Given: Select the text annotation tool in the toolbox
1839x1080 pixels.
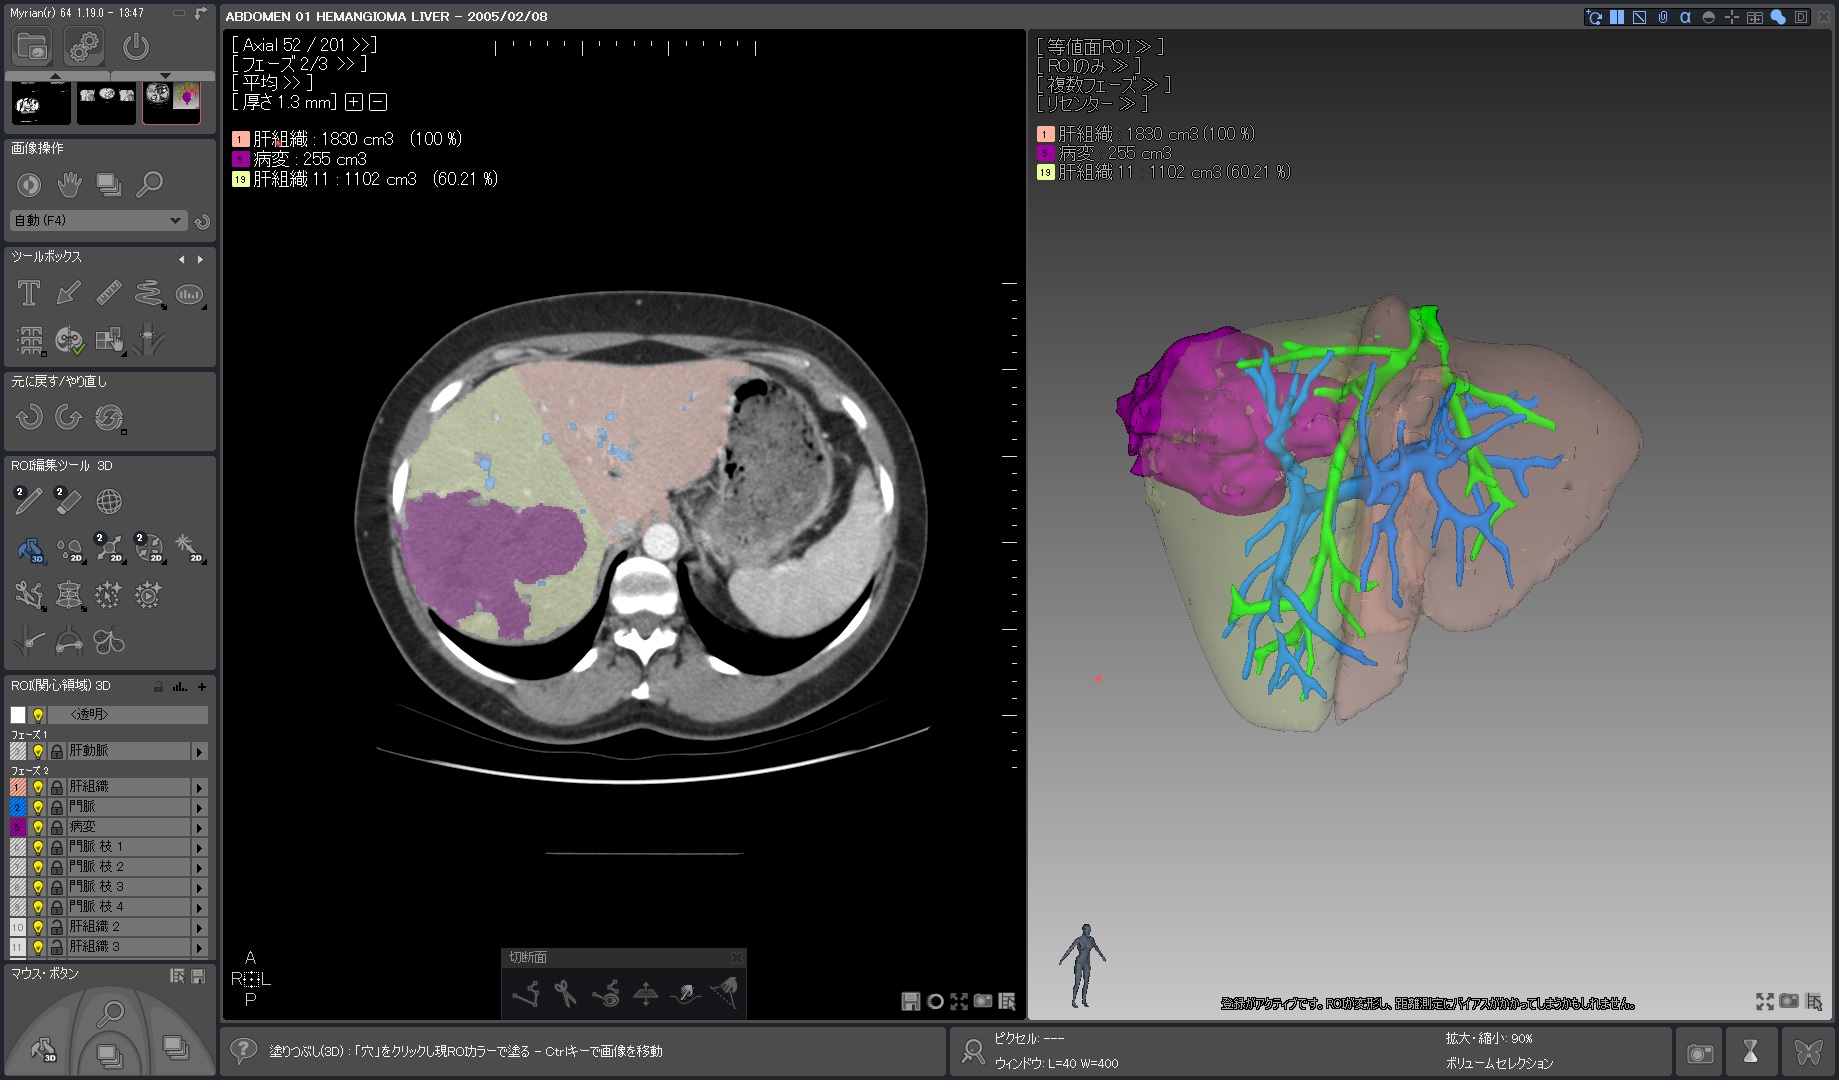Looking at the screenshot, I should [x=29, y=293].
